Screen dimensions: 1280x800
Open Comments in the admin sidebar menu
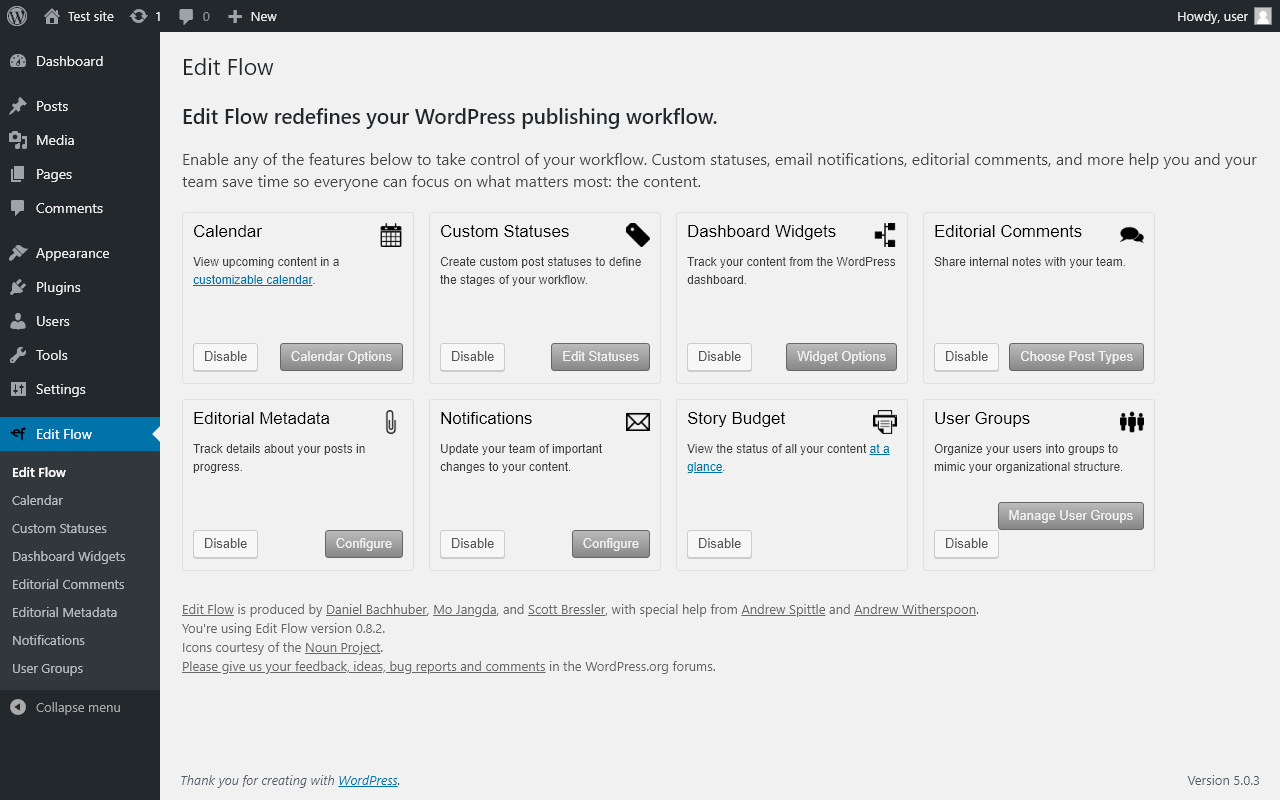[x=80, y=208]
